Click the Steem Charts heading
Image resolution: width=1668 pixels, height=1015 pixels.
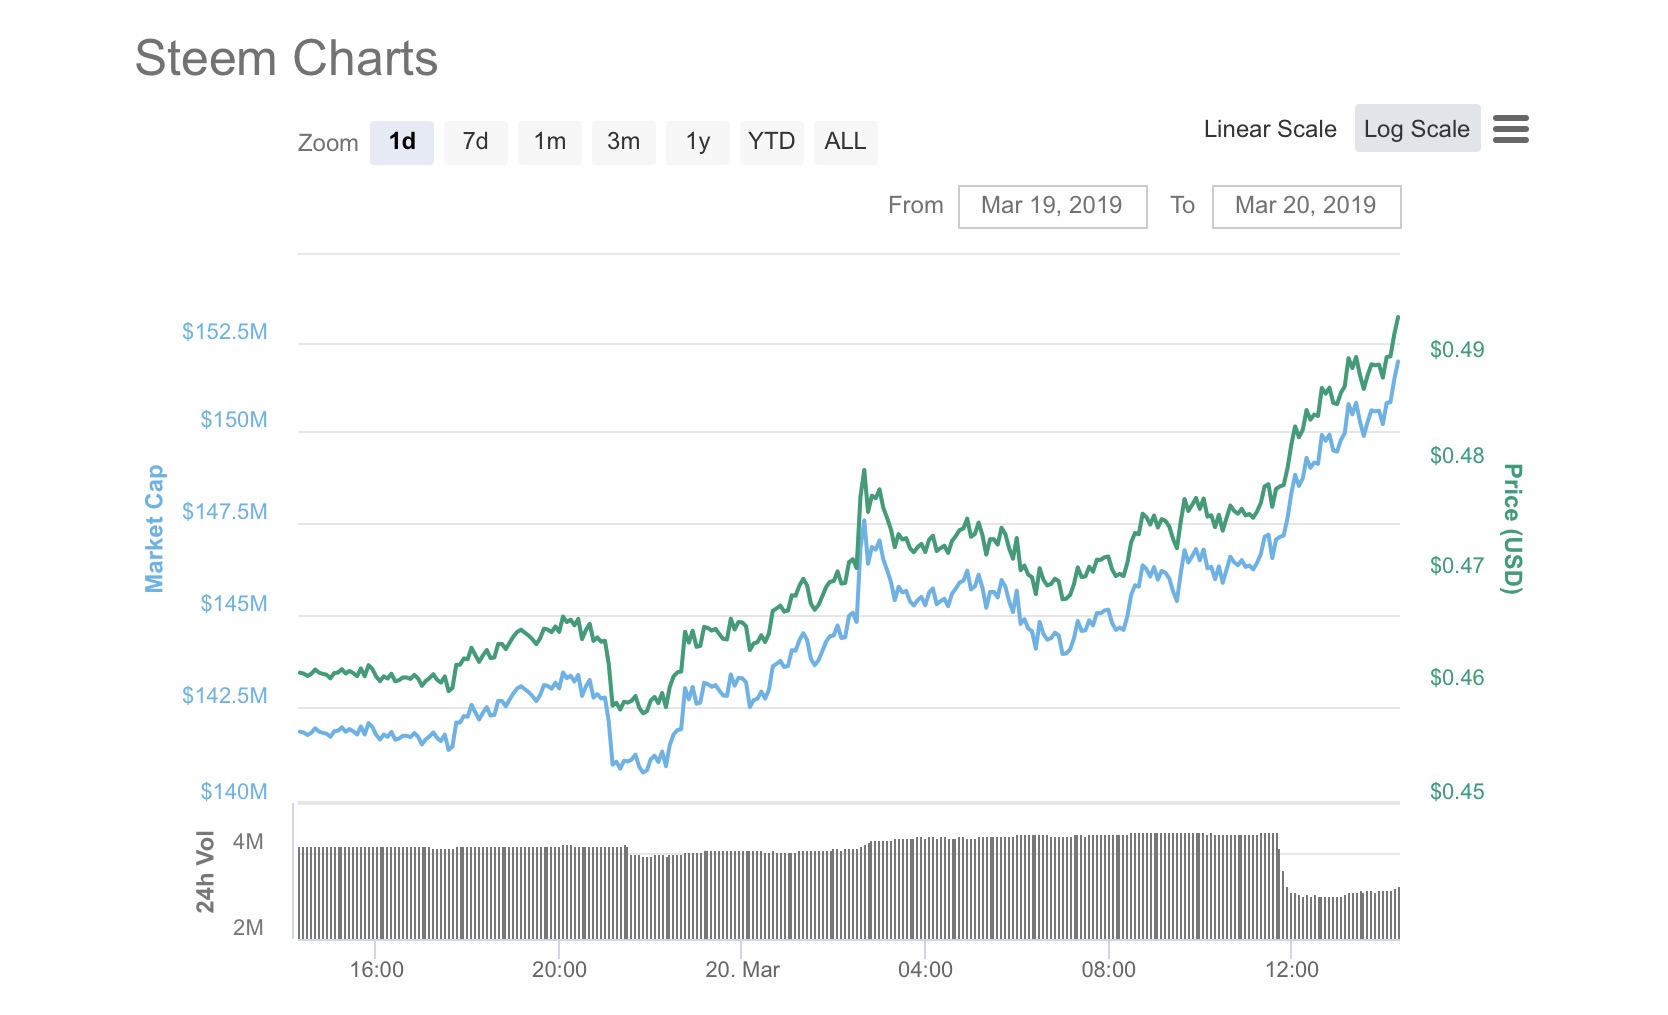287,59
